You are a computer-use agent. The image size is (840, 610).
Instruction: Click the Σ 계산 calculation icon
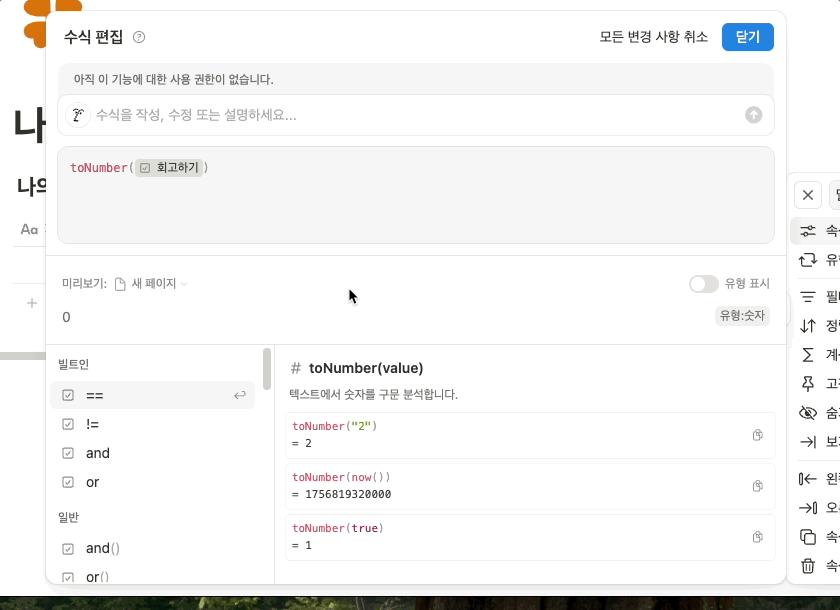tap(810, 353)
